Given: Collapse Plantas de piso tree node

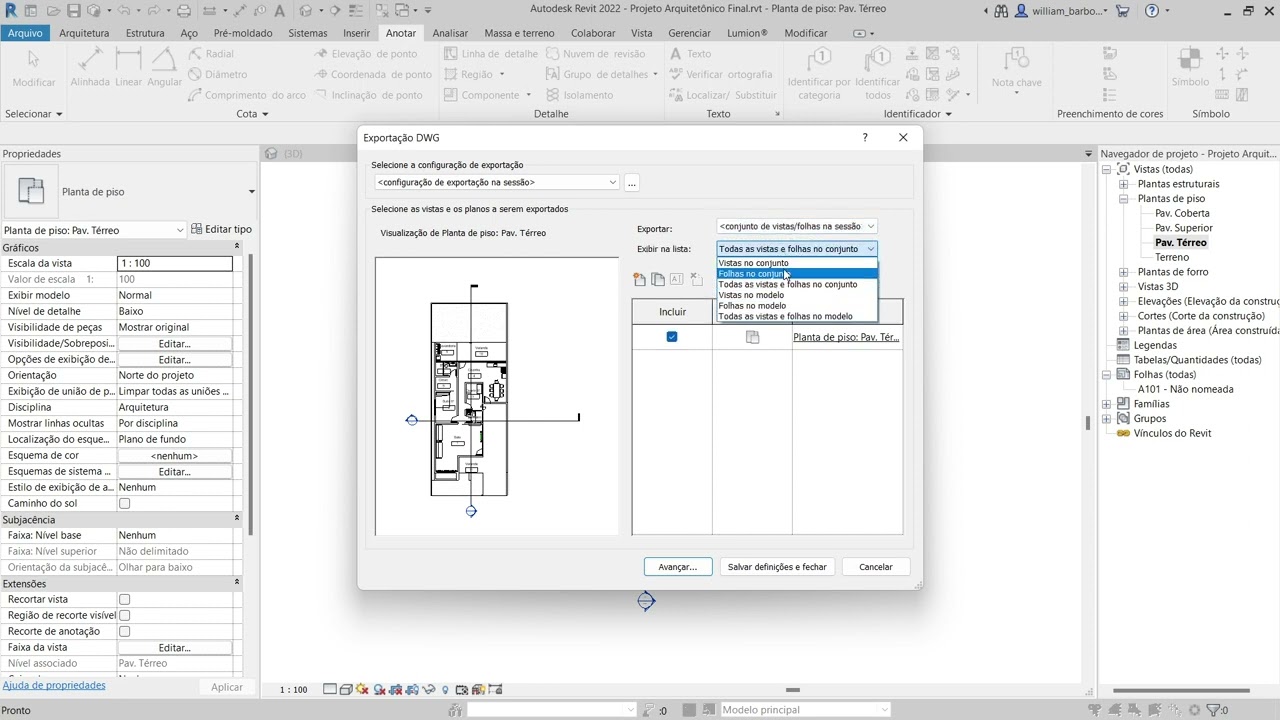Looking at the screenshot, I should tap(1123, 199).
